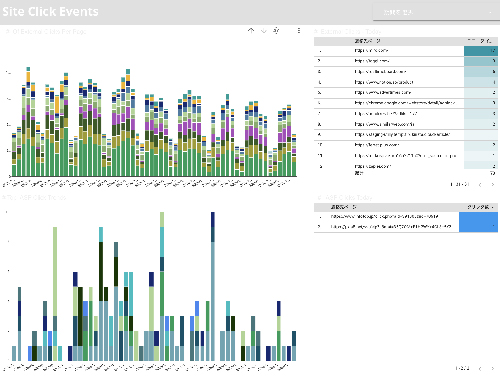This screenshot has height=380, width=500.
Task: Click the first URL row in External Clicks table
Action: pos(371,51)
